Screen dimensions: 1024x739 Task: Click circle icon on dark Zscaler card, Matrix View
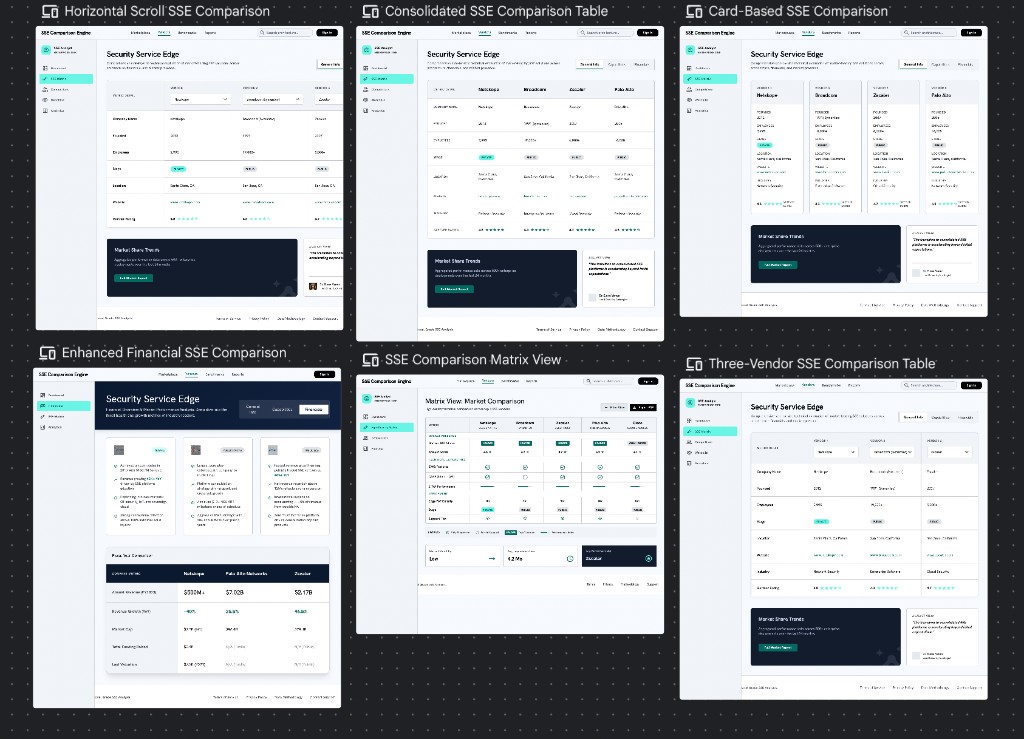point(648,558)
